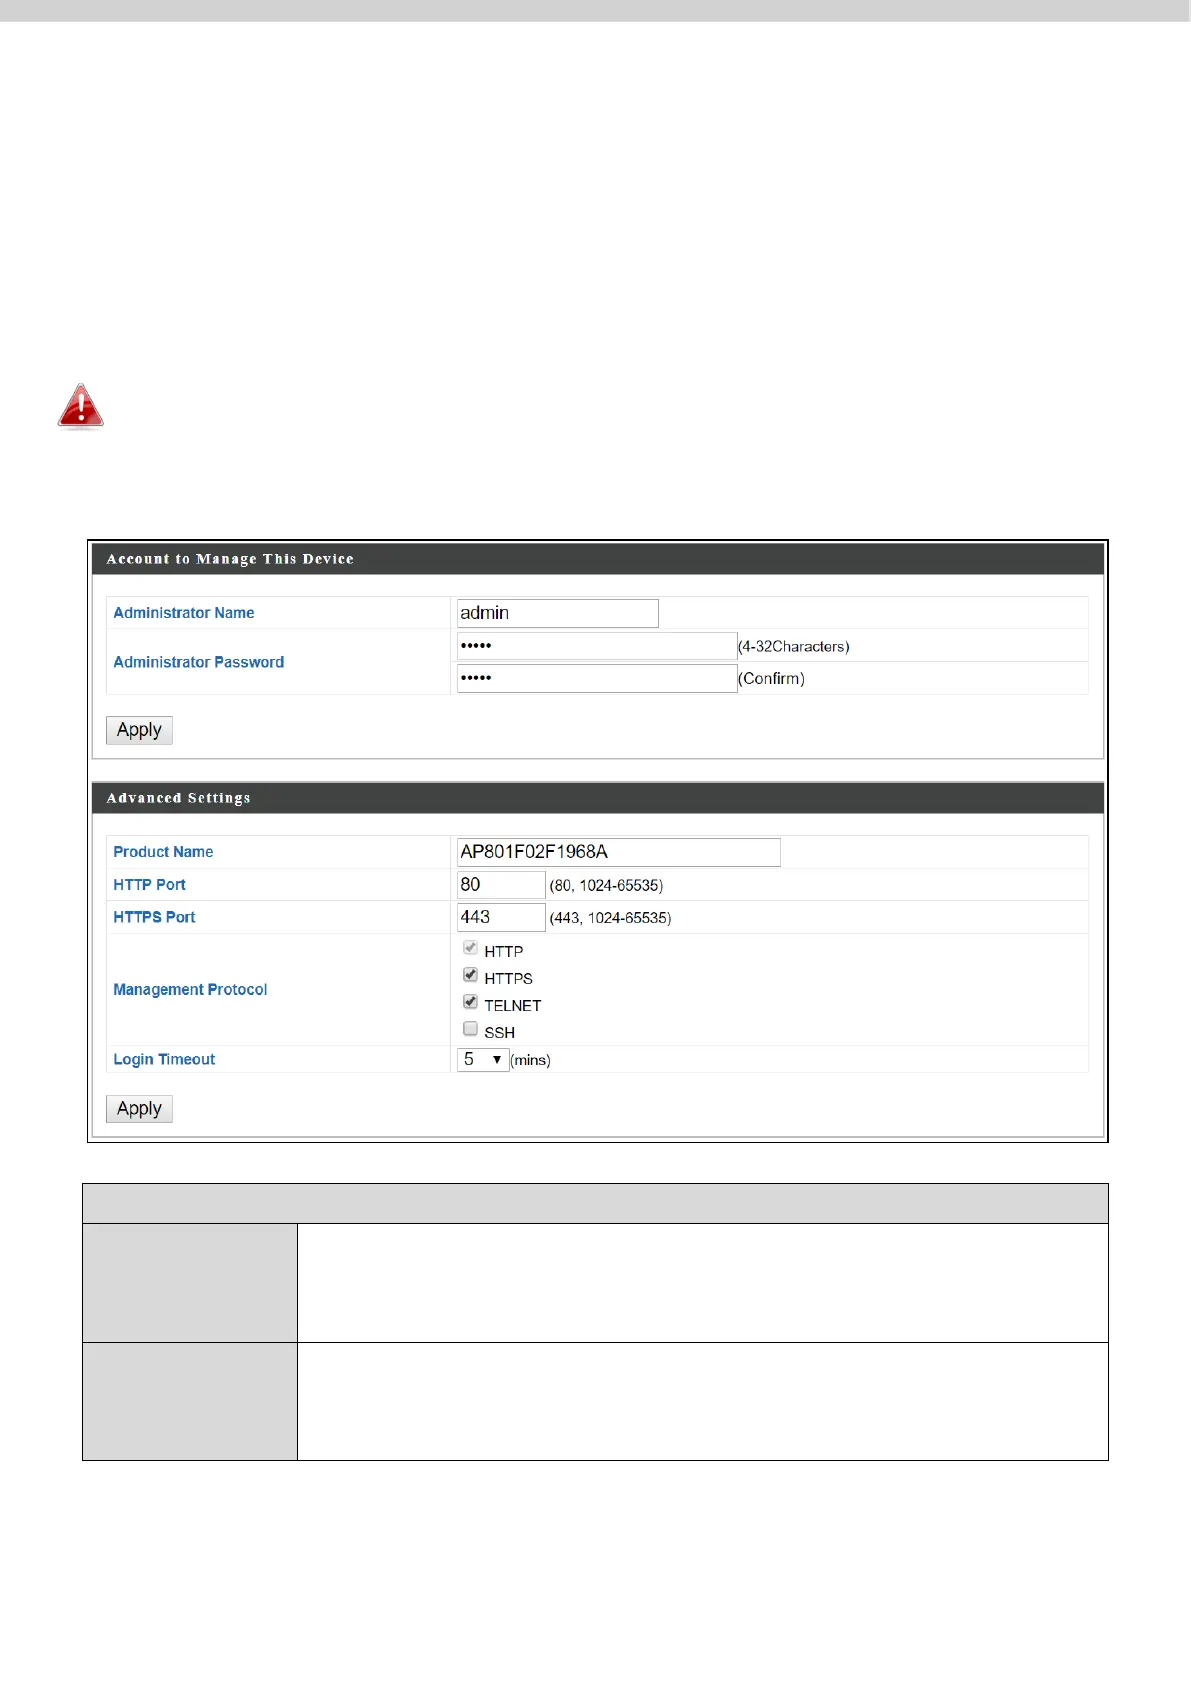Image resolution: width=1191 pixels, height=1684 pixels.
Task: Disable the TELNET protocol checkbox
Action: (470, 1001)
